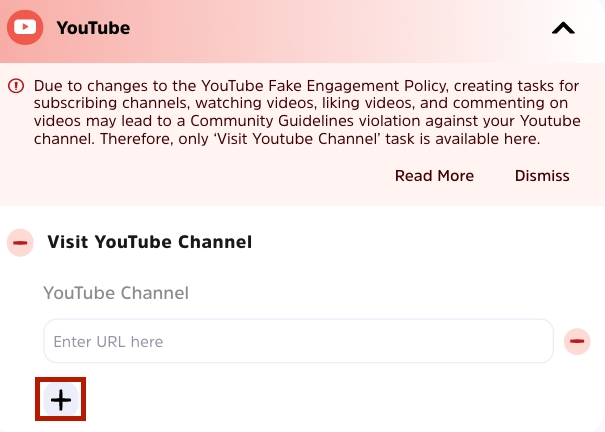Remove the Visit YouTube Channel task via its minus icon
The image size is (605, 432).
click(x=20, y=243)
